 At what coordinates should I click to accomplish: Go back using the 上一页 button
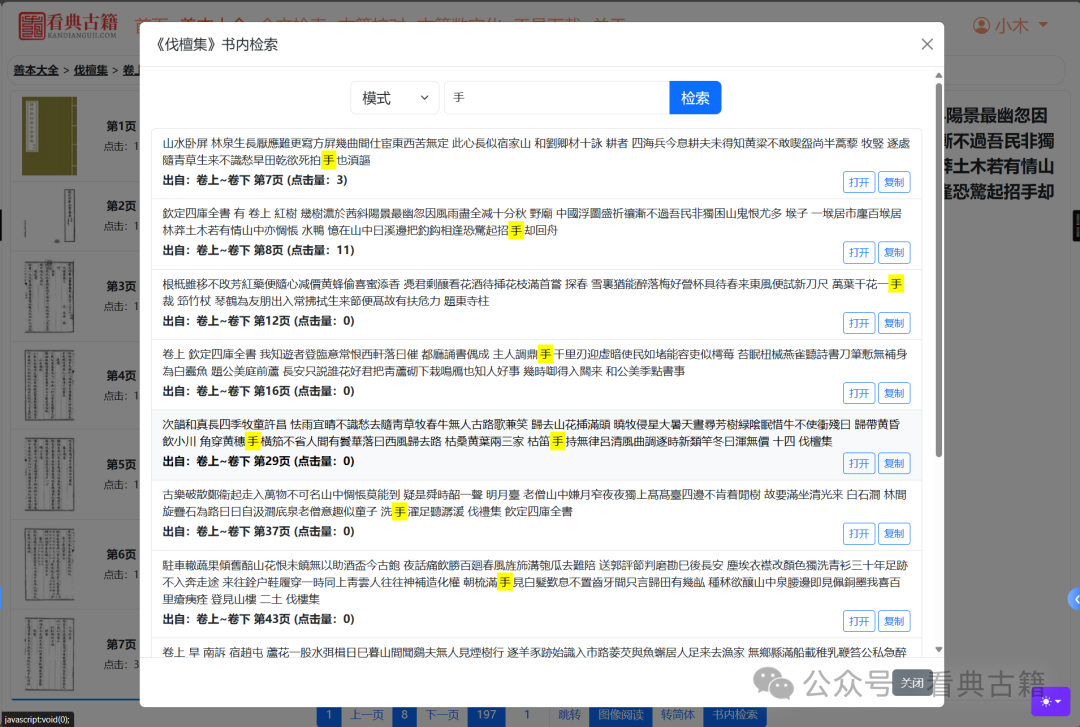[365, 714]
